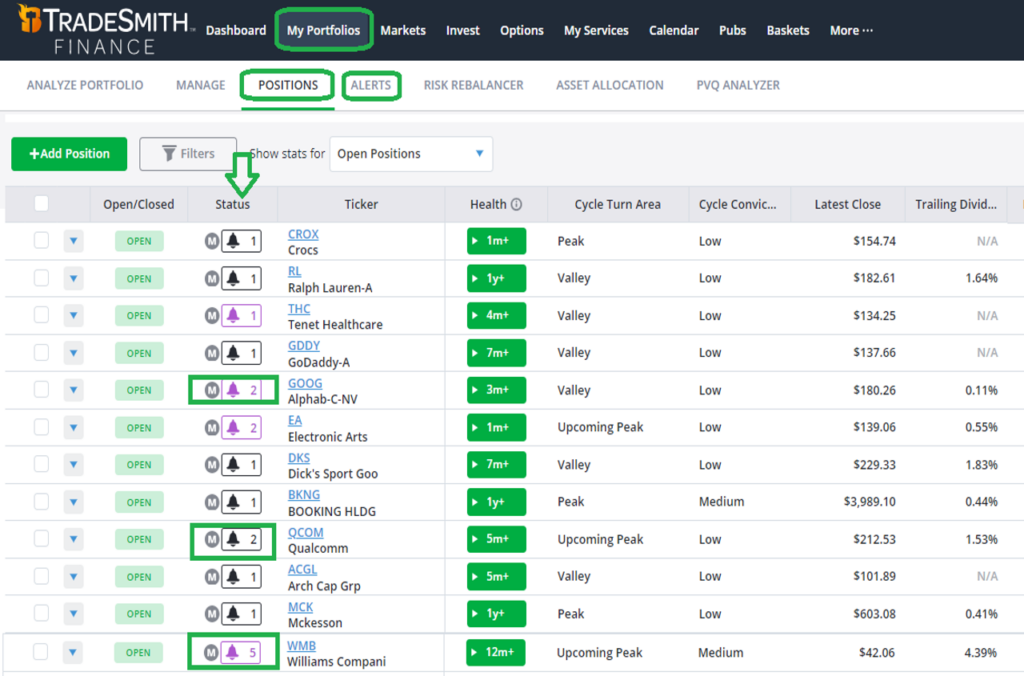Open the More menu in top navigation
1024x676 pixels.
point(851,30)
